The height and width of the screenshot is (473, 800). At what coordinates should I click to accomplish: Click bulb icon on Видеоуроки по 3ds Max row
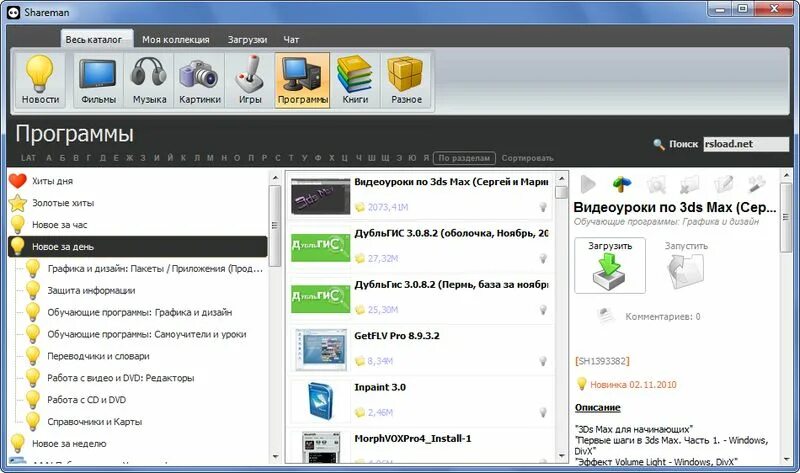pos(543,207)
